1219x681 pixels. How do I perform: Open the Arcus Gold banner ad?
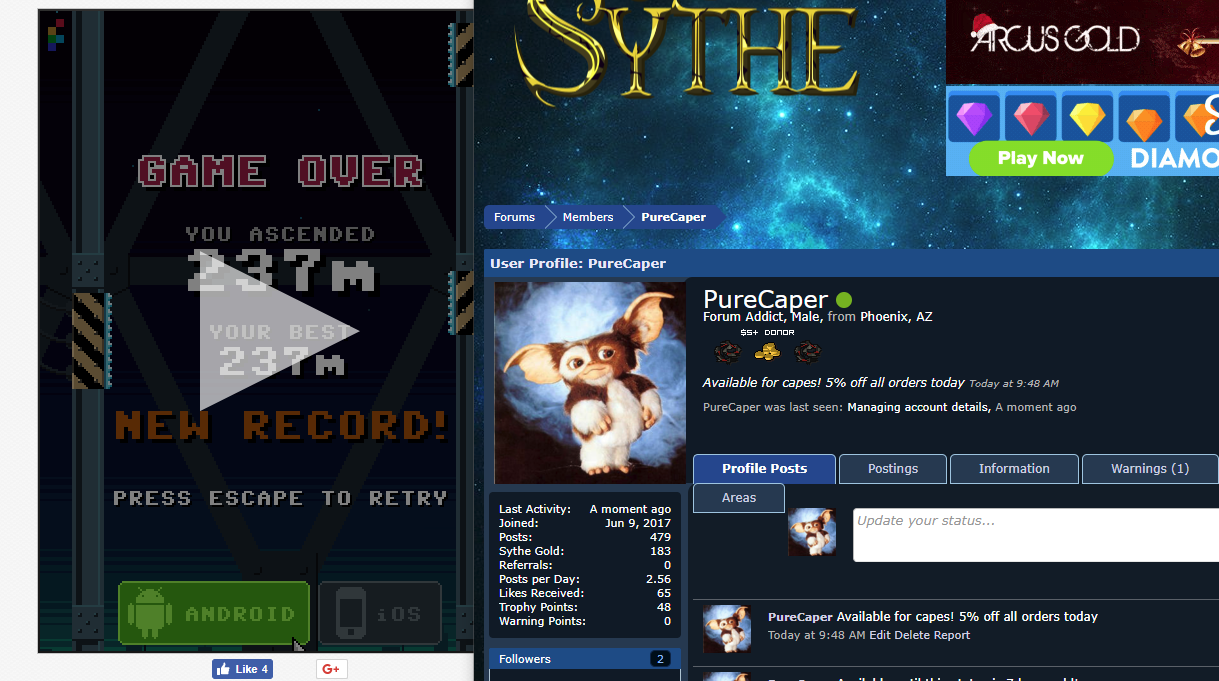point(1082,42)
